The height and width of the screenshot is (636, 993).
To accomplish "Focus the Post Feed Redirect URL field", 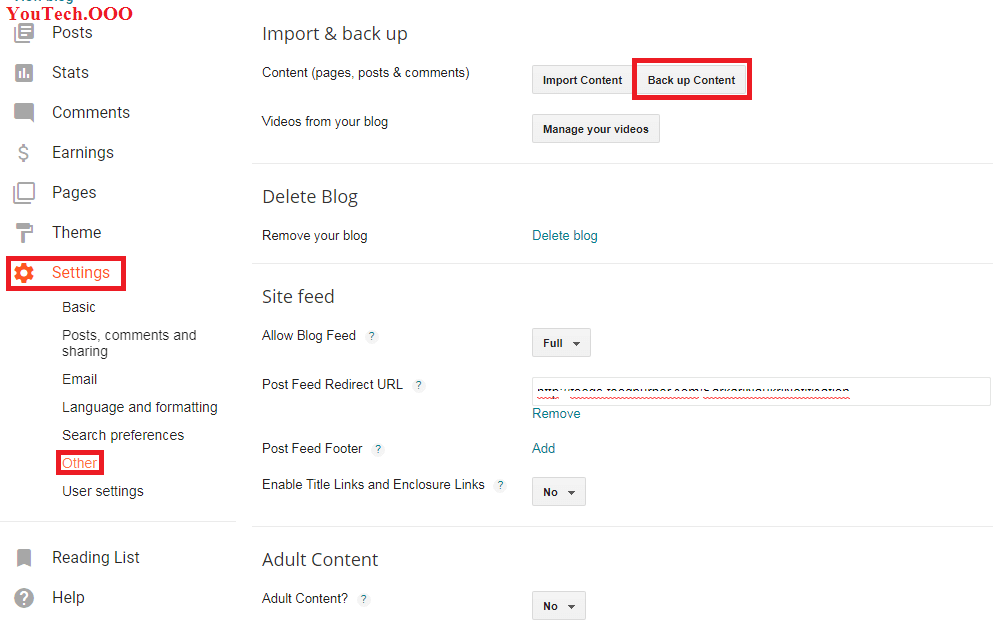I will point(761,391).
